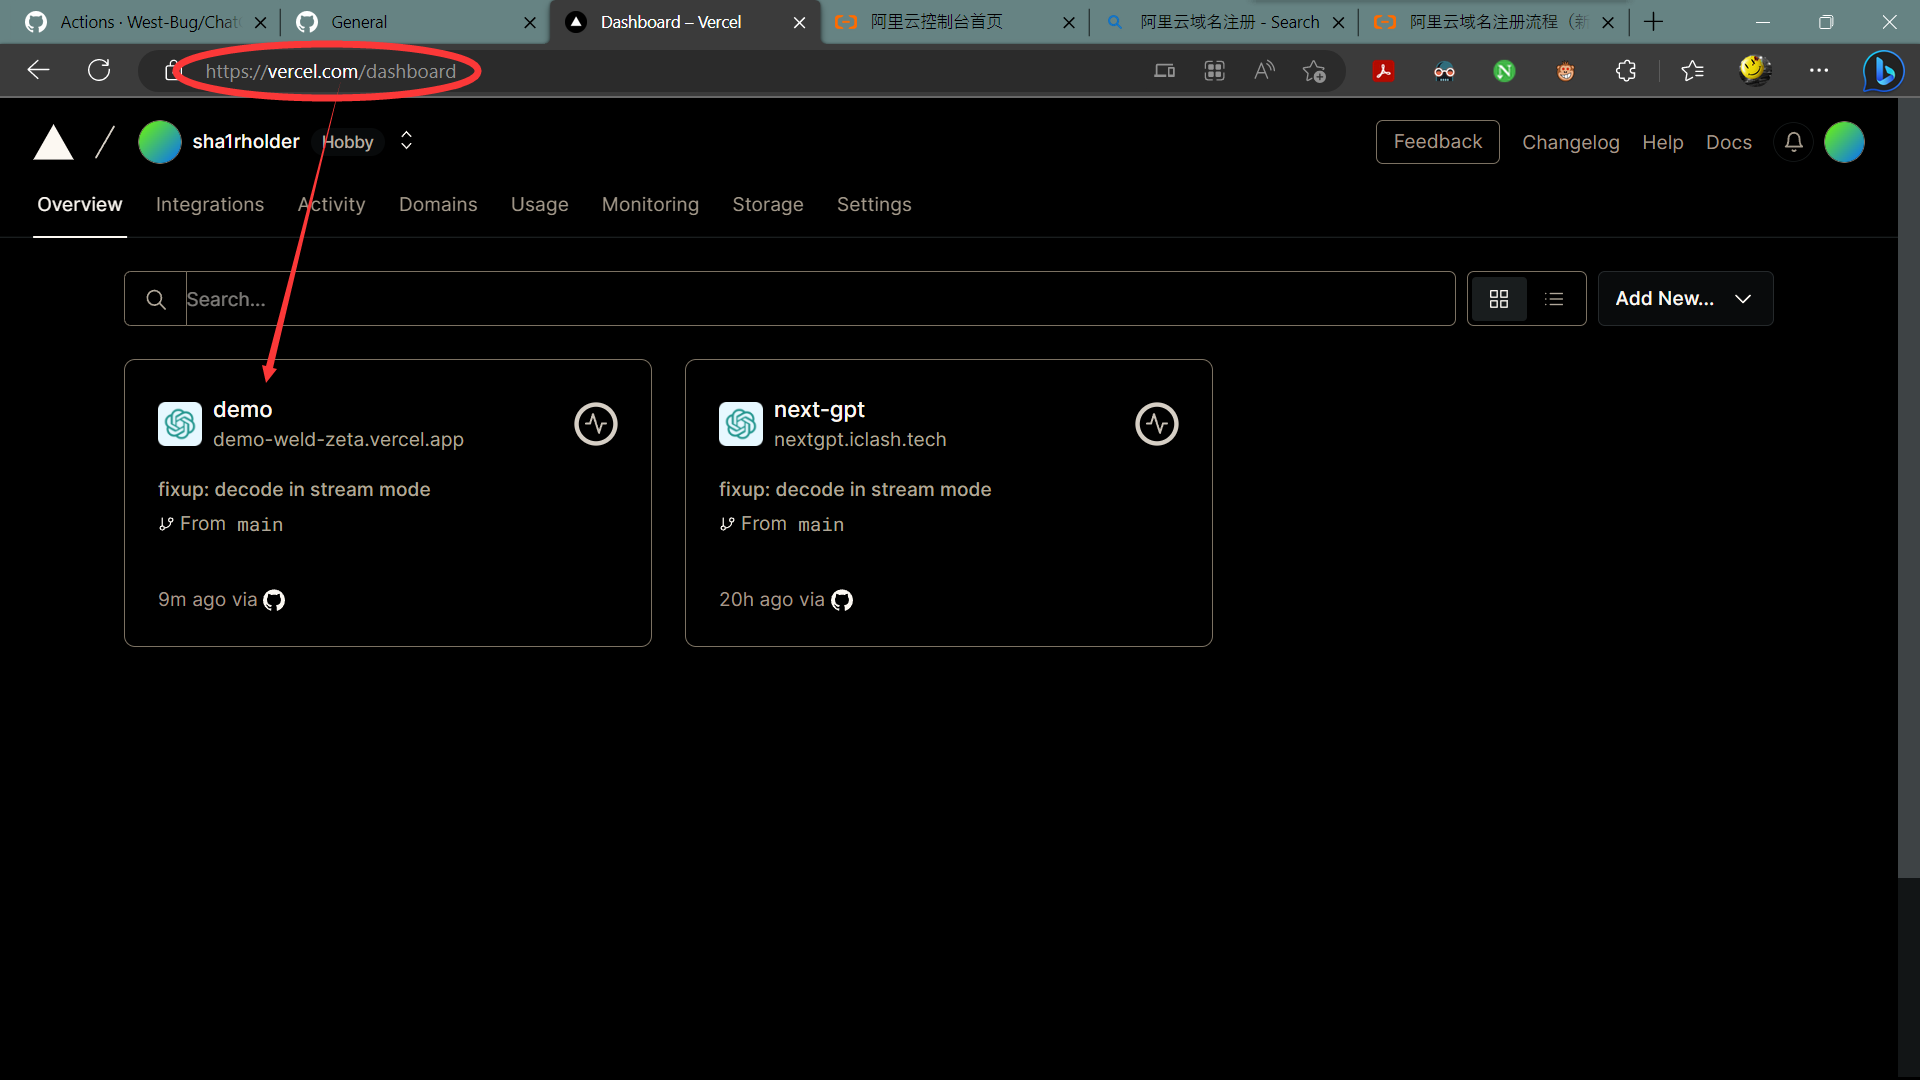The width and height of the screenshot is (1920, 1080).
Task: Go to the Domains tab
Action: tap(438, 204)
